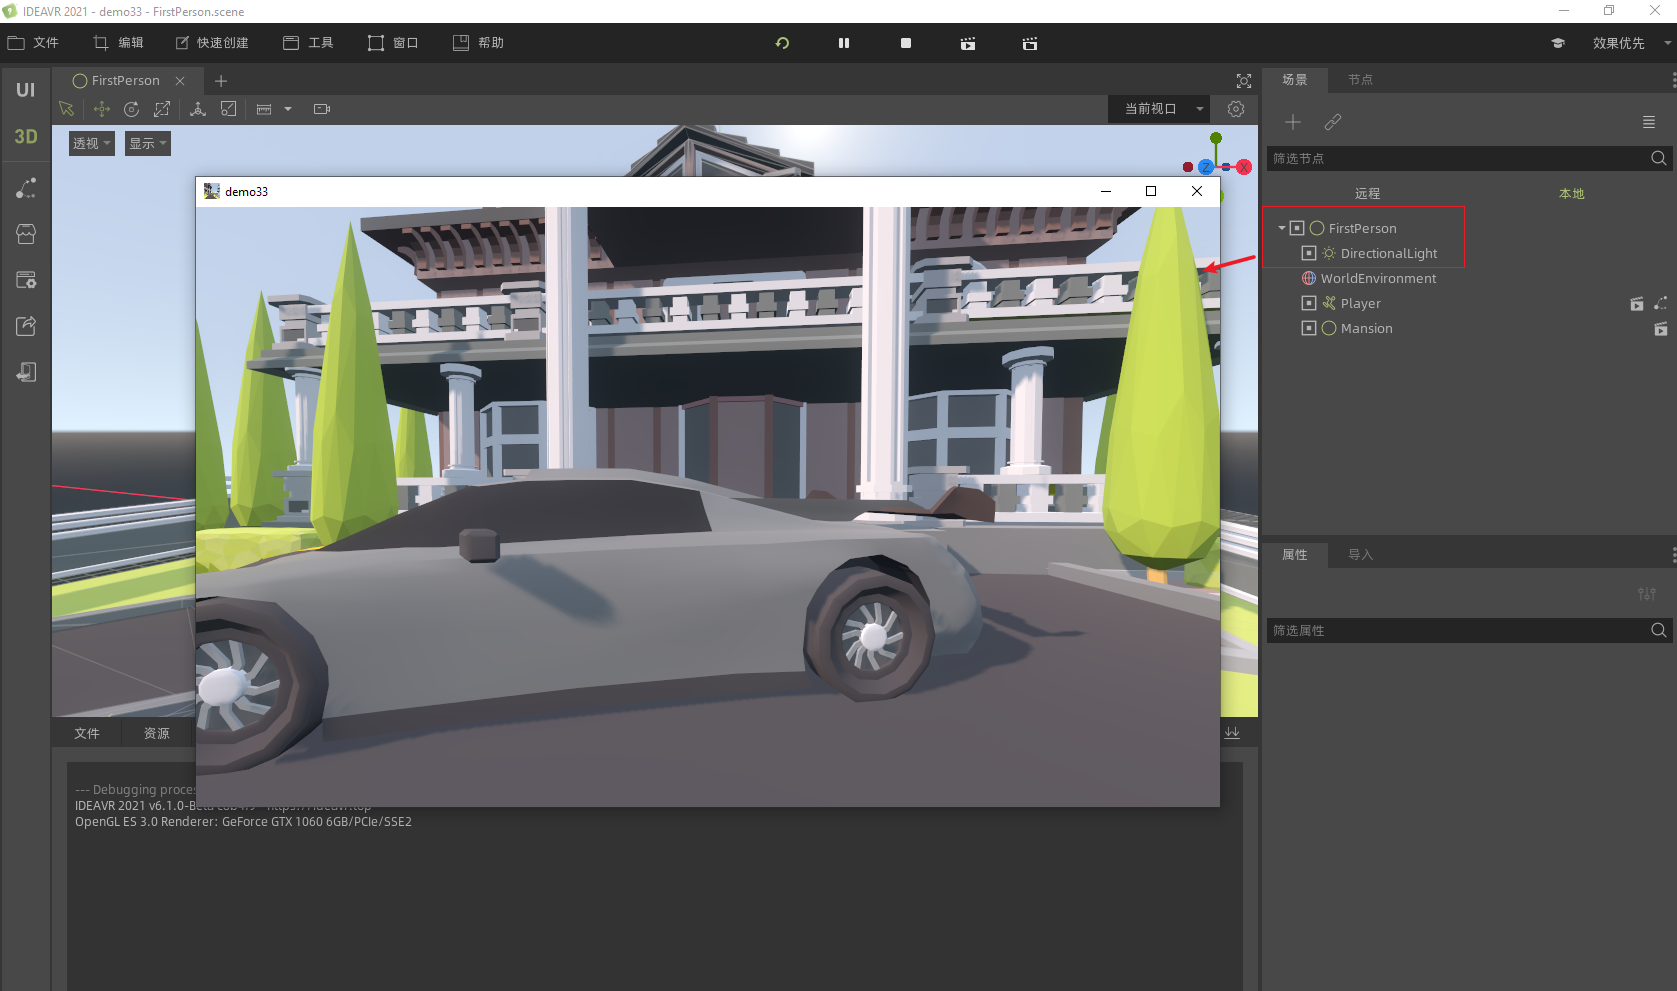Open the 快速创建 menu

coord(212,43)
